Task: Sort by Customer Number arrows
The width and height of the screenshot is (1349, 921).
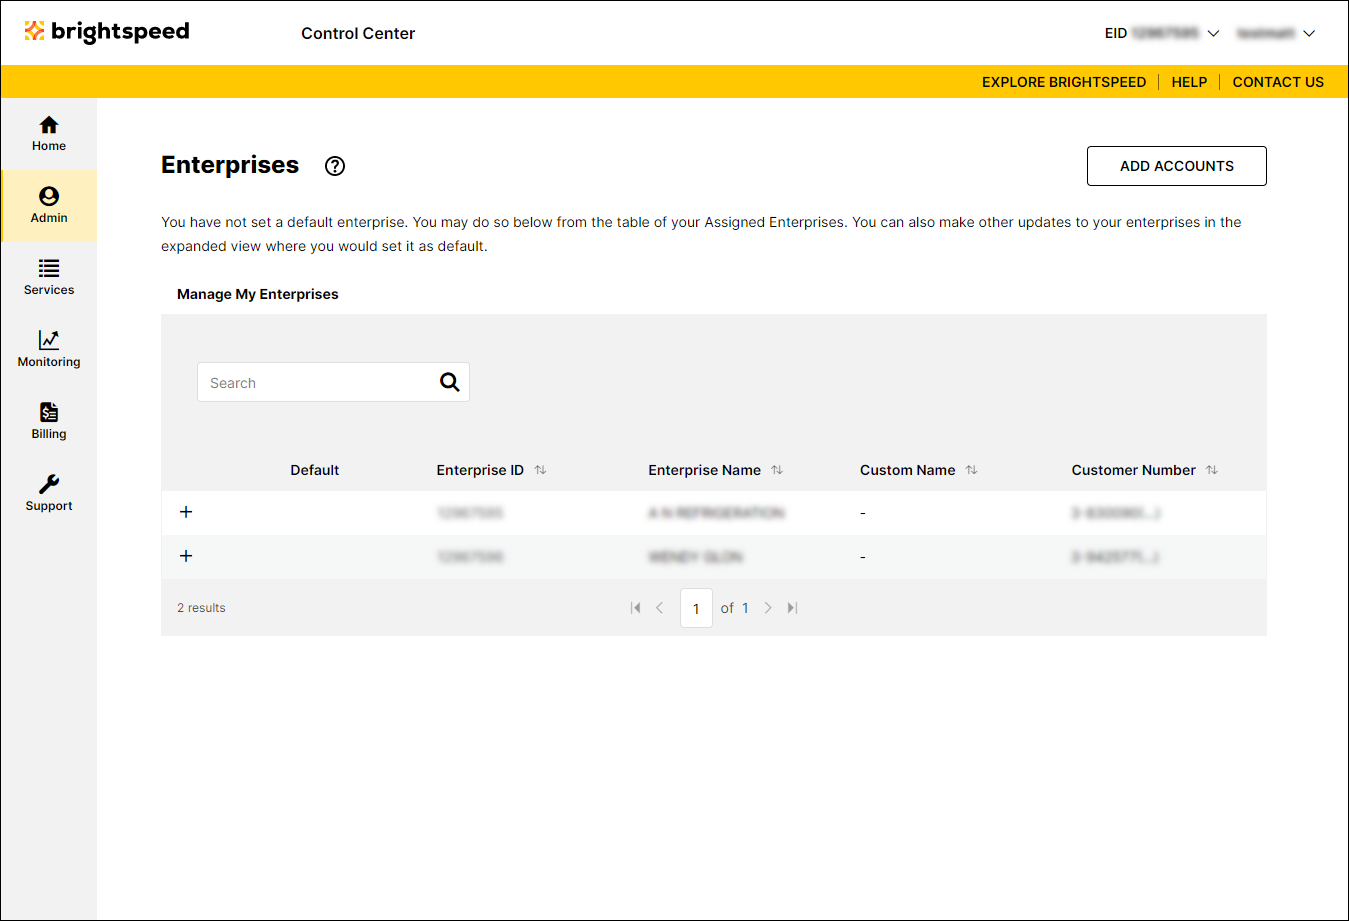Action: pos(1212,470)
